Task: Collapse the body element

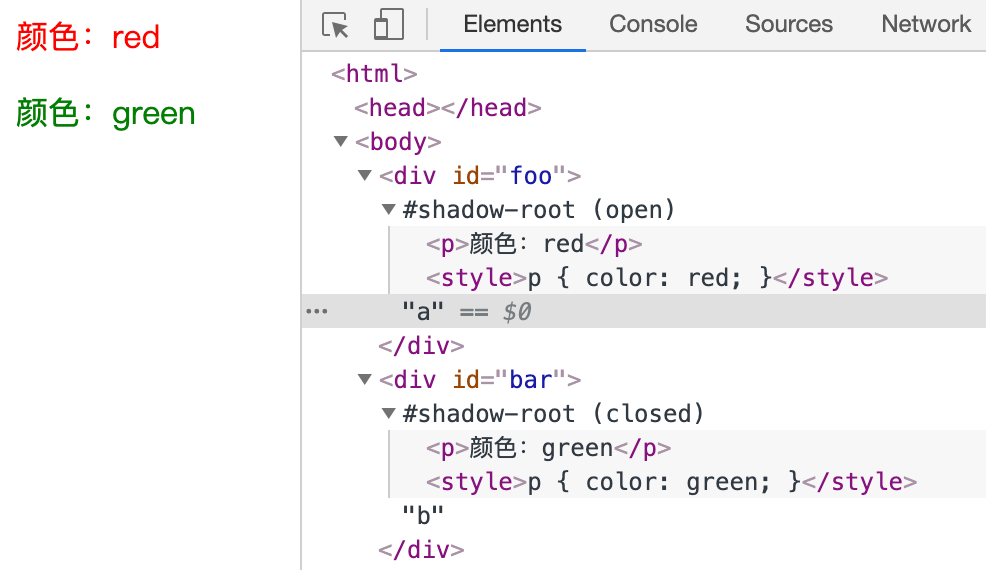Action: (x=341, y=142)
